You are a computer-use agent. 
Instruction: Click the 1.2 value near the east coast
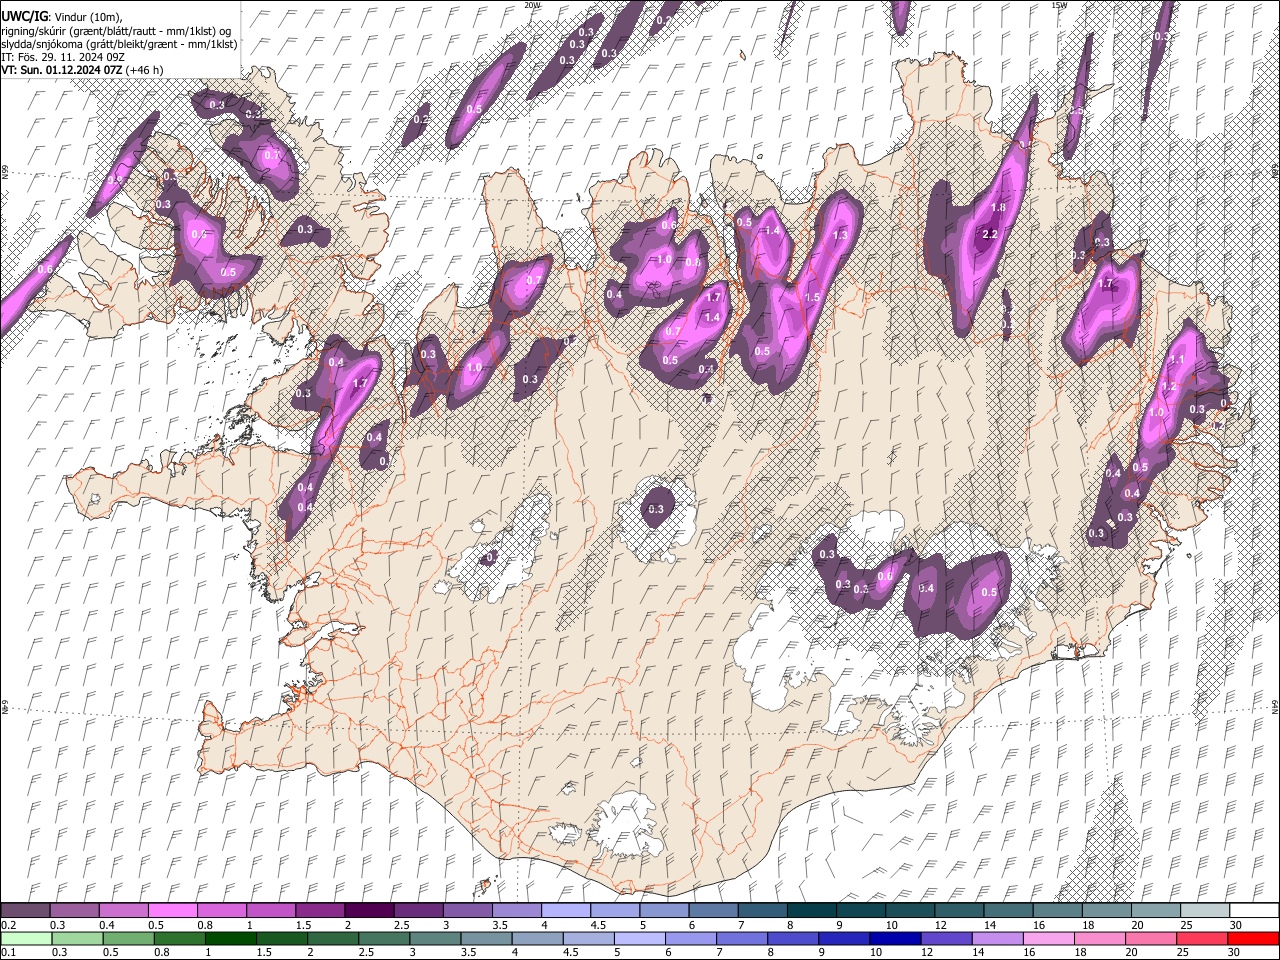1167,386
